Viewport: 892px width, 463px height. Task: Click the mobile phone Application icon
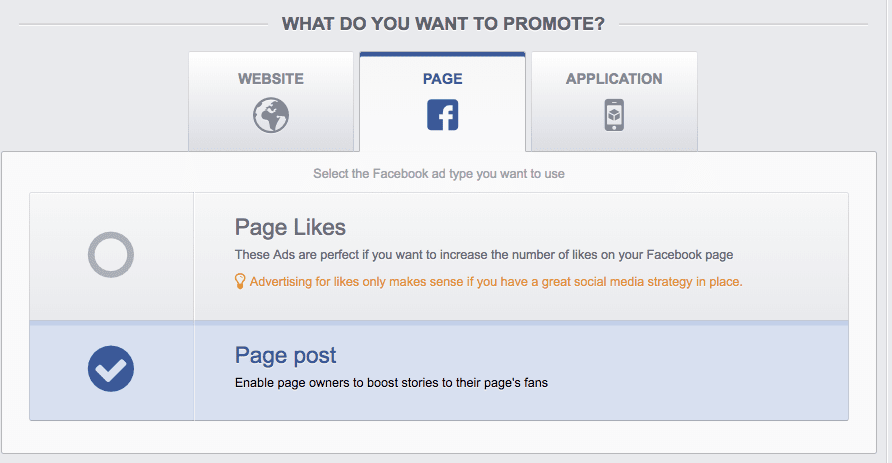point(613,115)
